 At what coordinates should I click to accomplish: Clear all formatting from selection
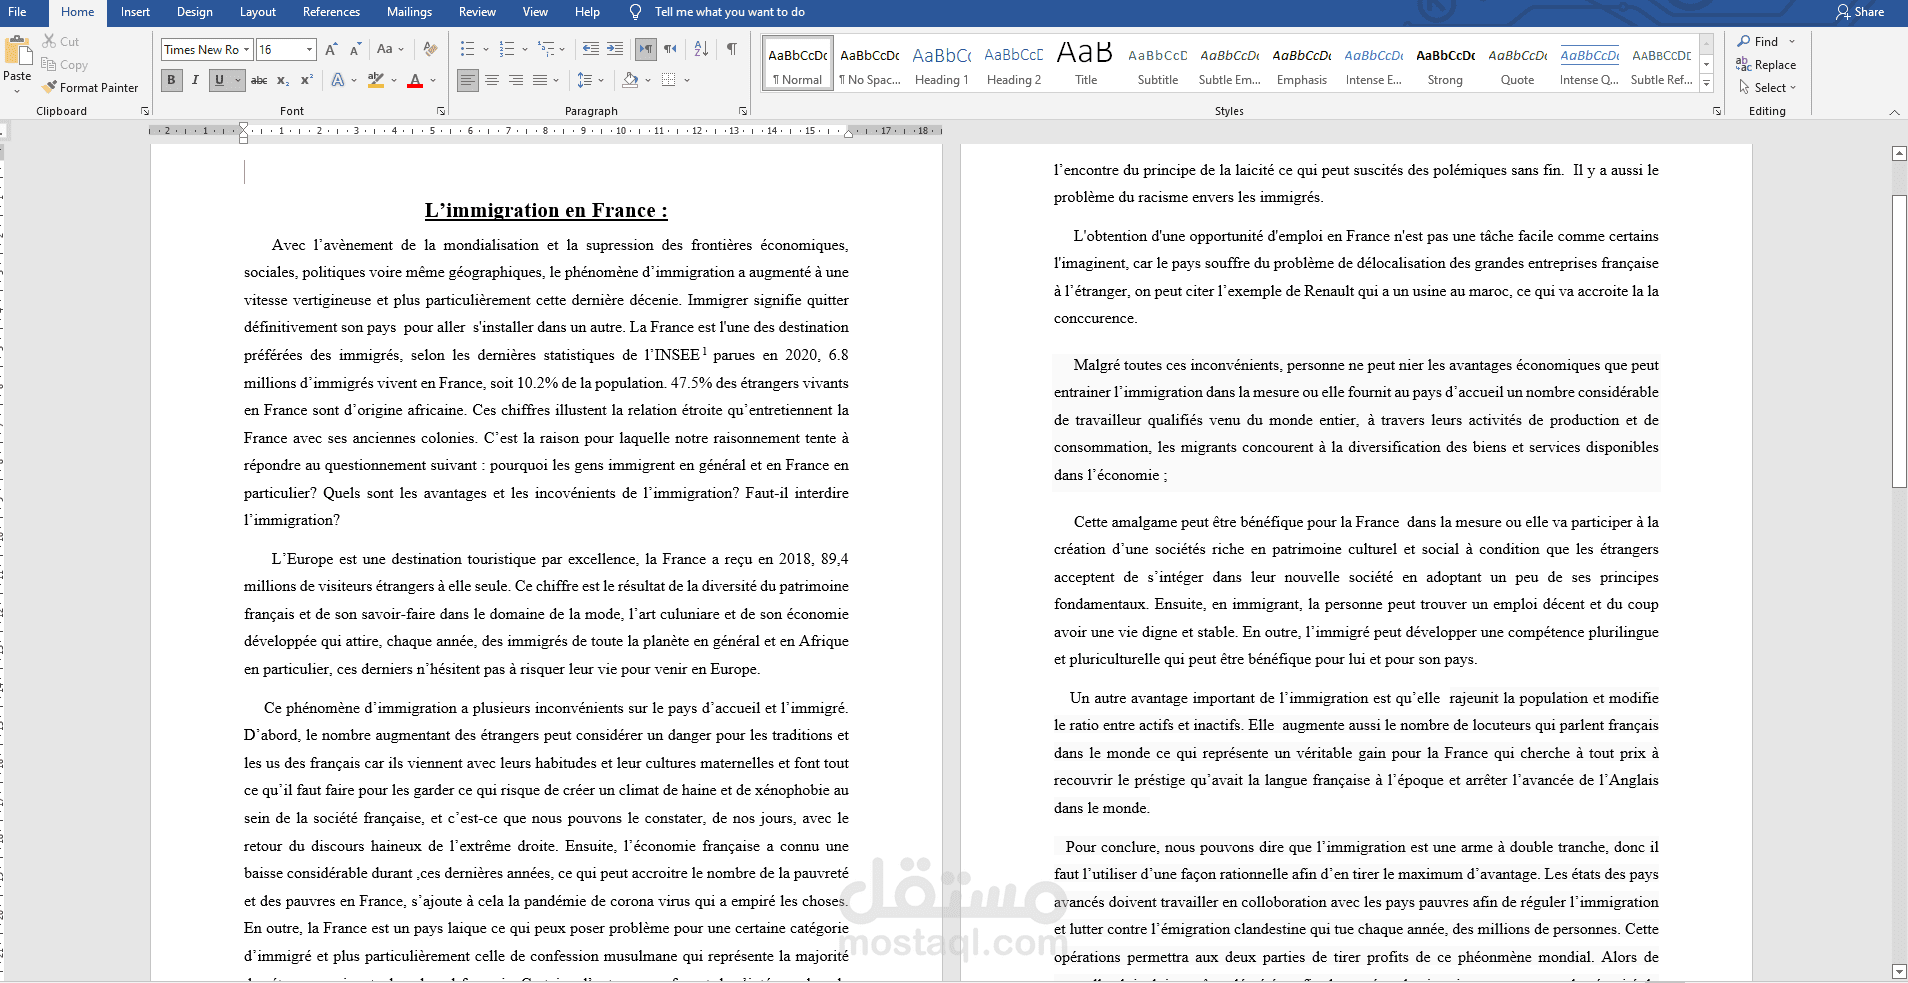pyautogui.click(x=430, y=49)
